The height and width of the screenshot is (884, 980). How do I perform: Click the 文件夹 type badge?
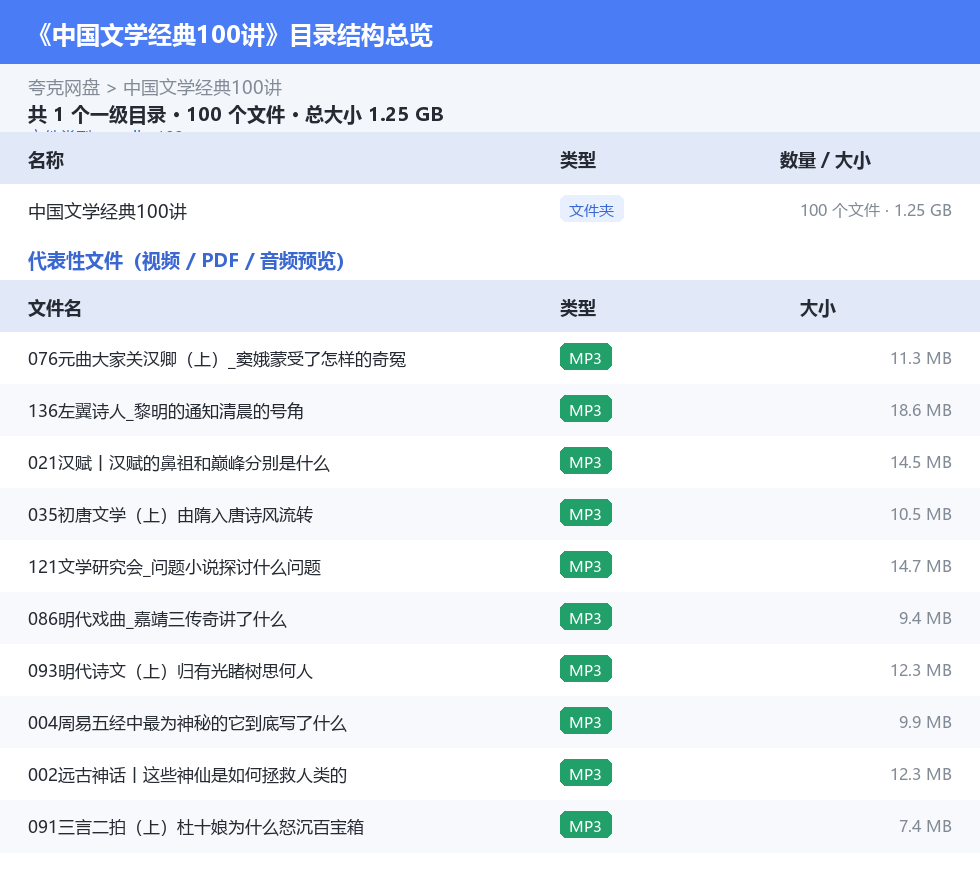(x=591, y=210)
